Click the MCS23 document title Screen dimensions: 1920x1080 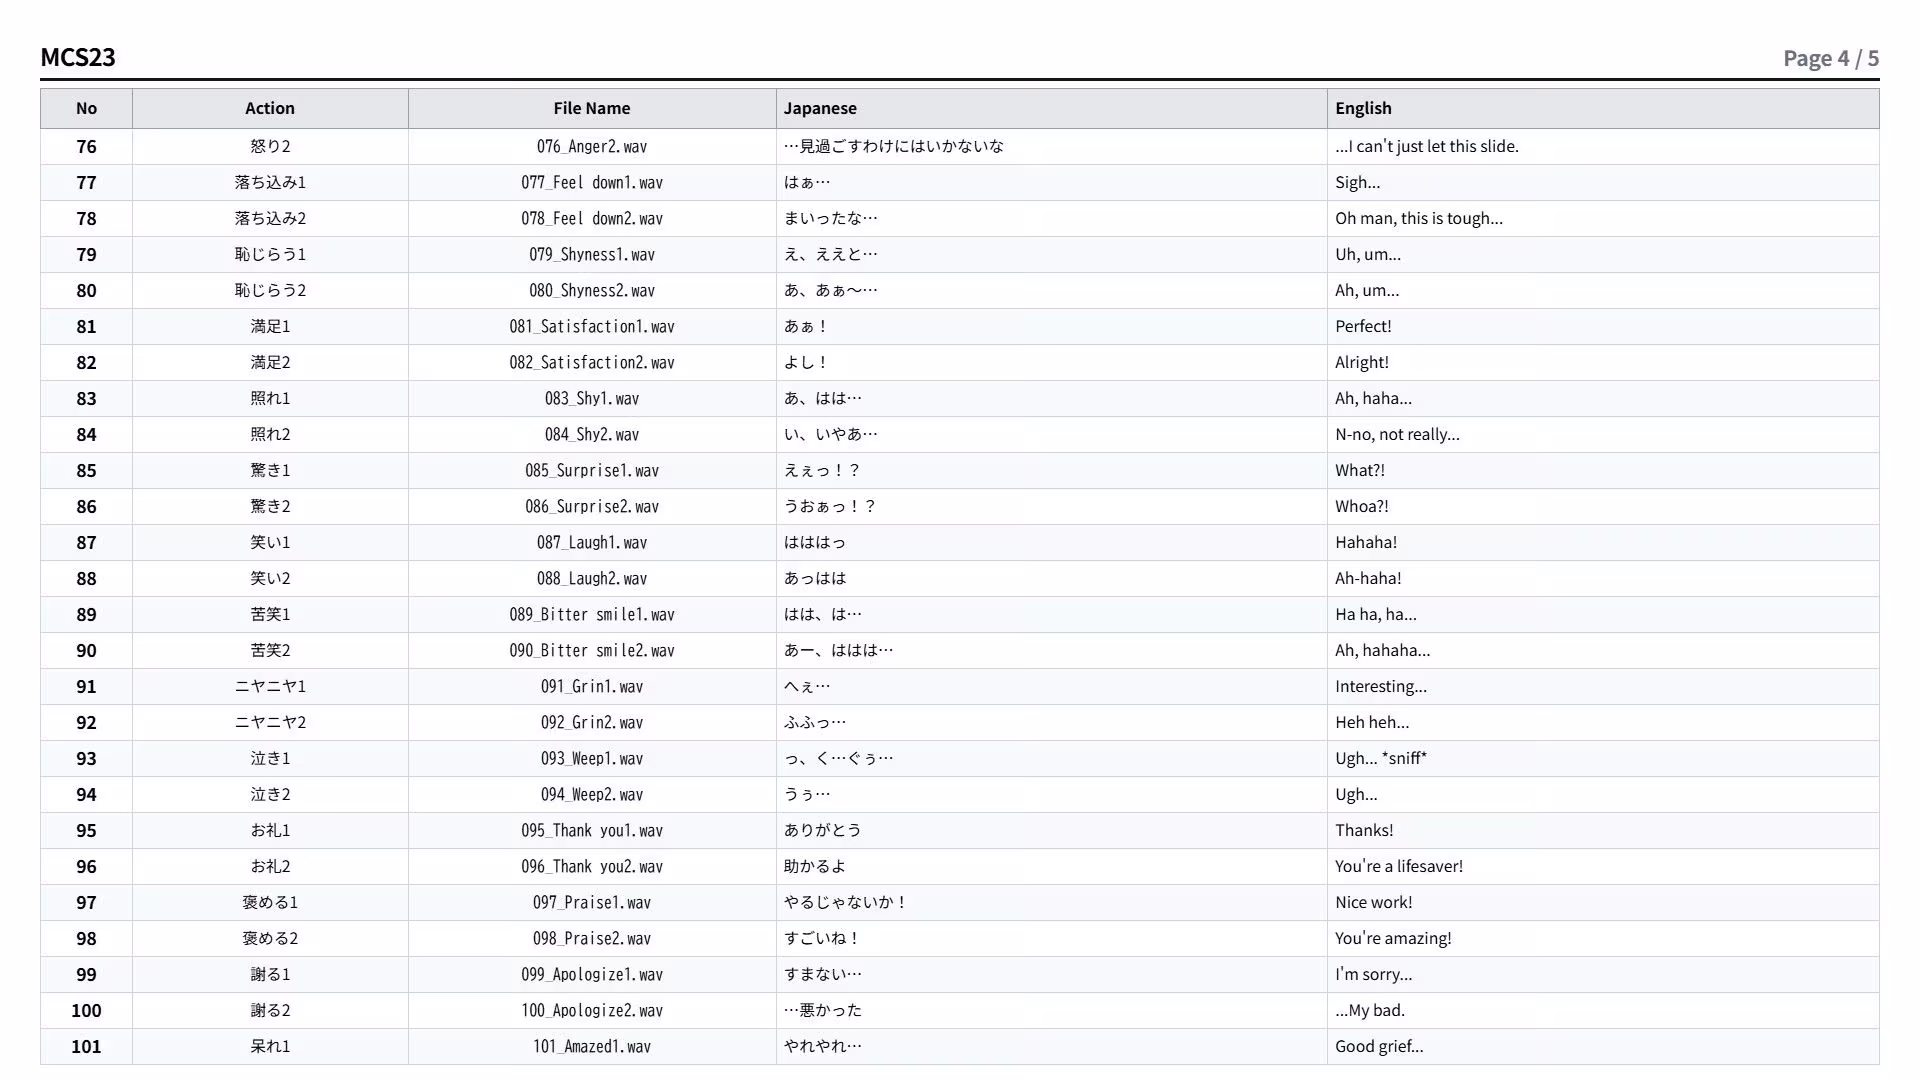(78, 57)
